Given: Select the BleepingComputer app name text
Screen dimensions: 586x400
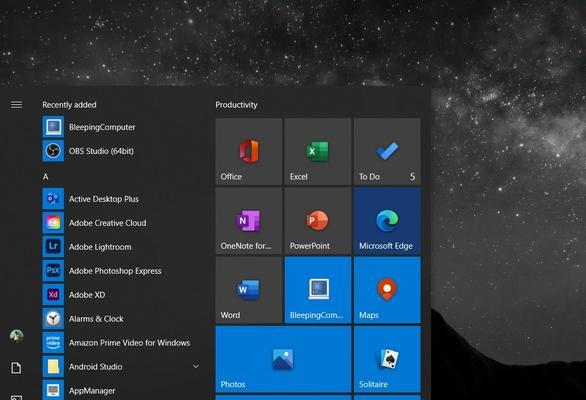Looking at the screenshot, I should [x=102, y=127].
